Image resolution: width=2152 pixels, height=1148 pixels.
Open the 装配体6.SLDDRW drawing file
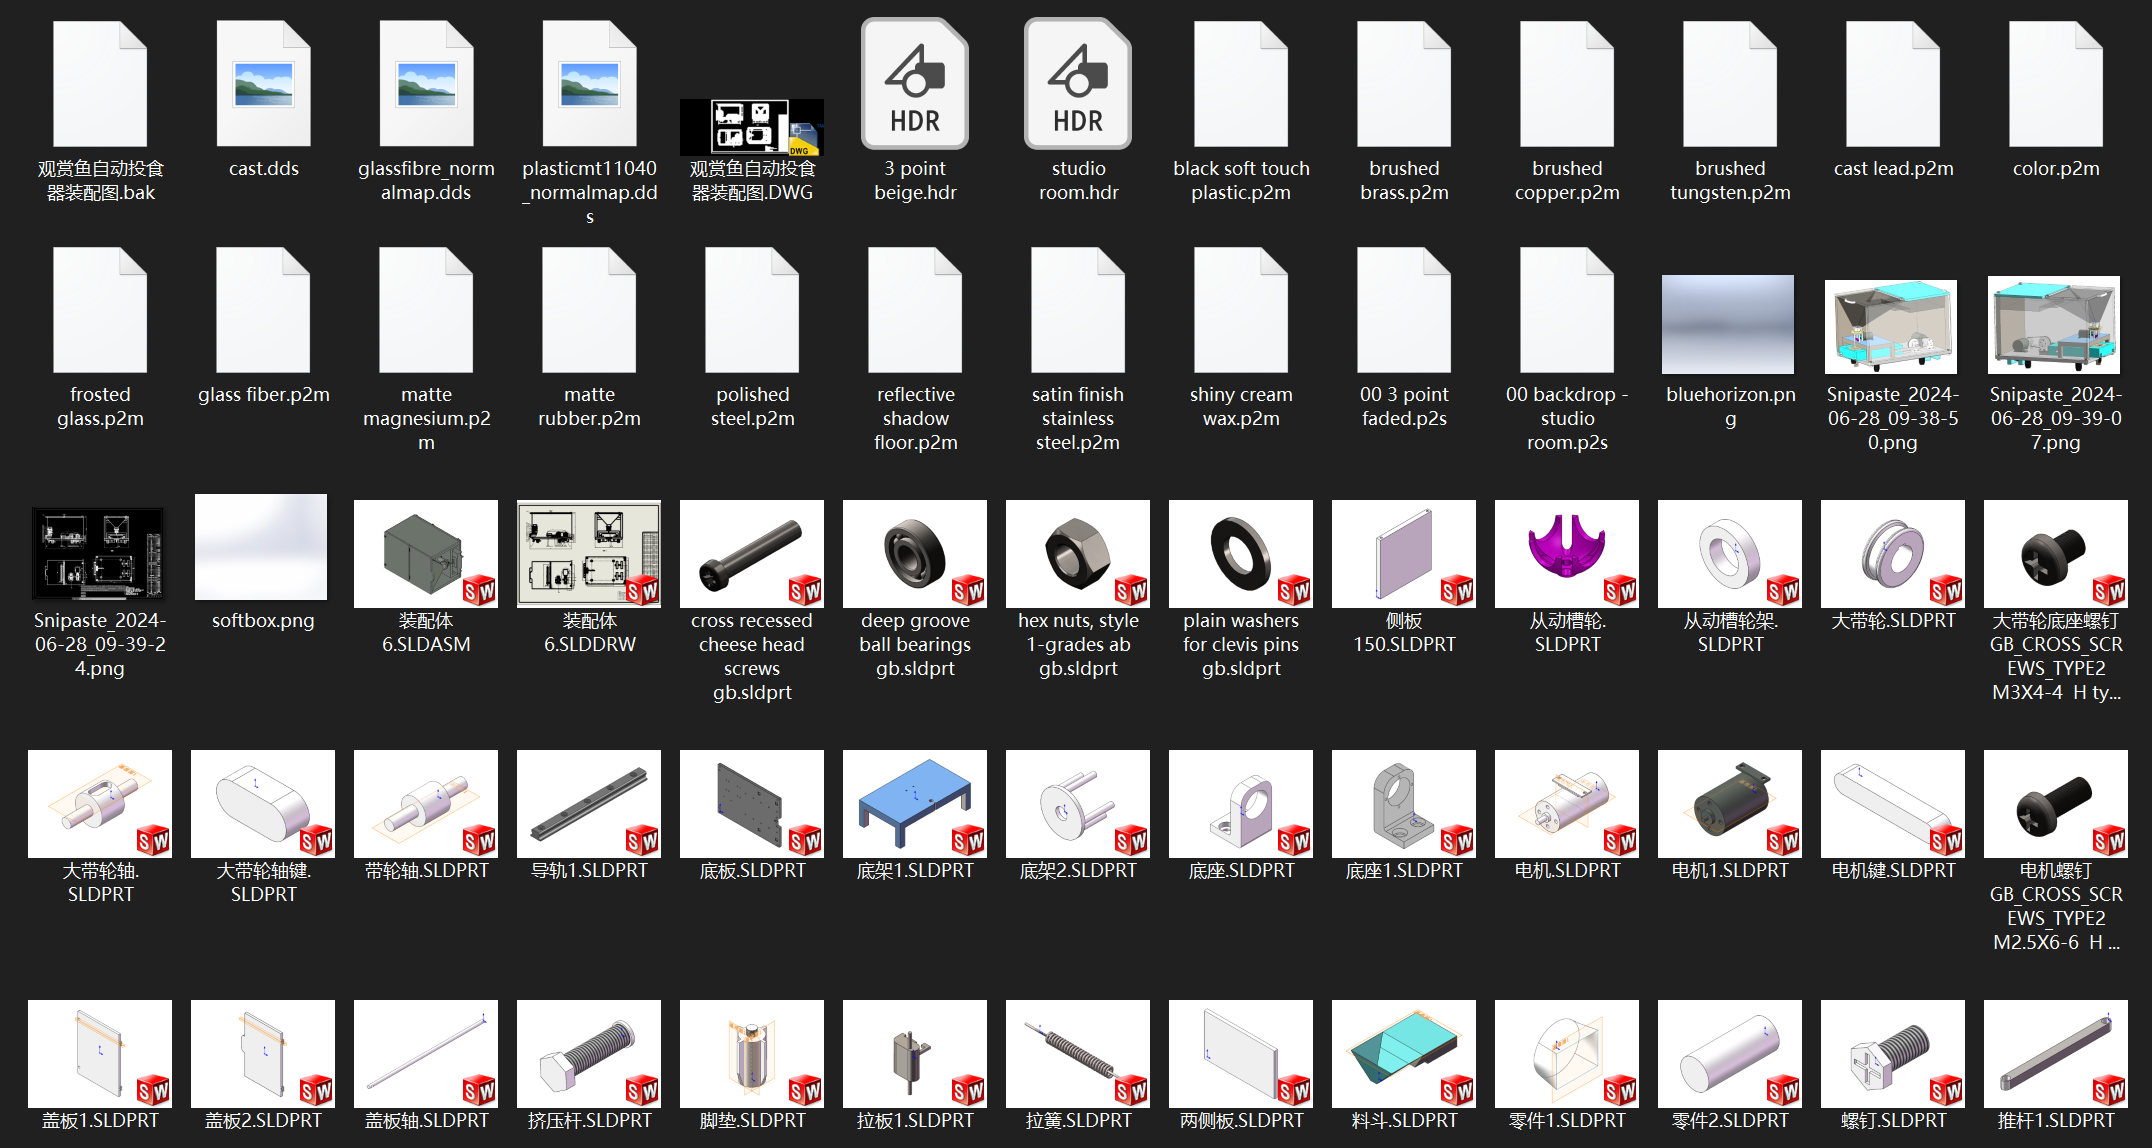[588, 554]
